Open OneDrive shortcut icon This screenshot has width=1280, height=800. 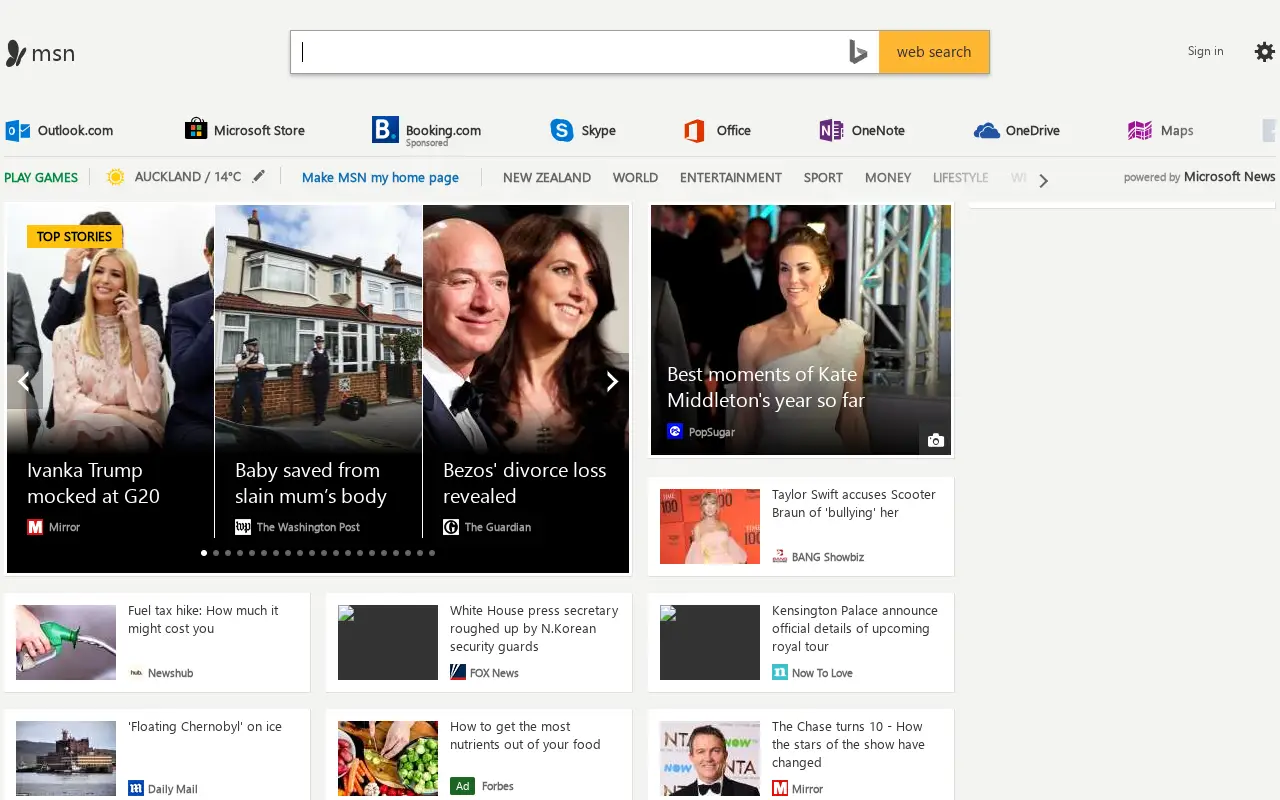[987, 130]
